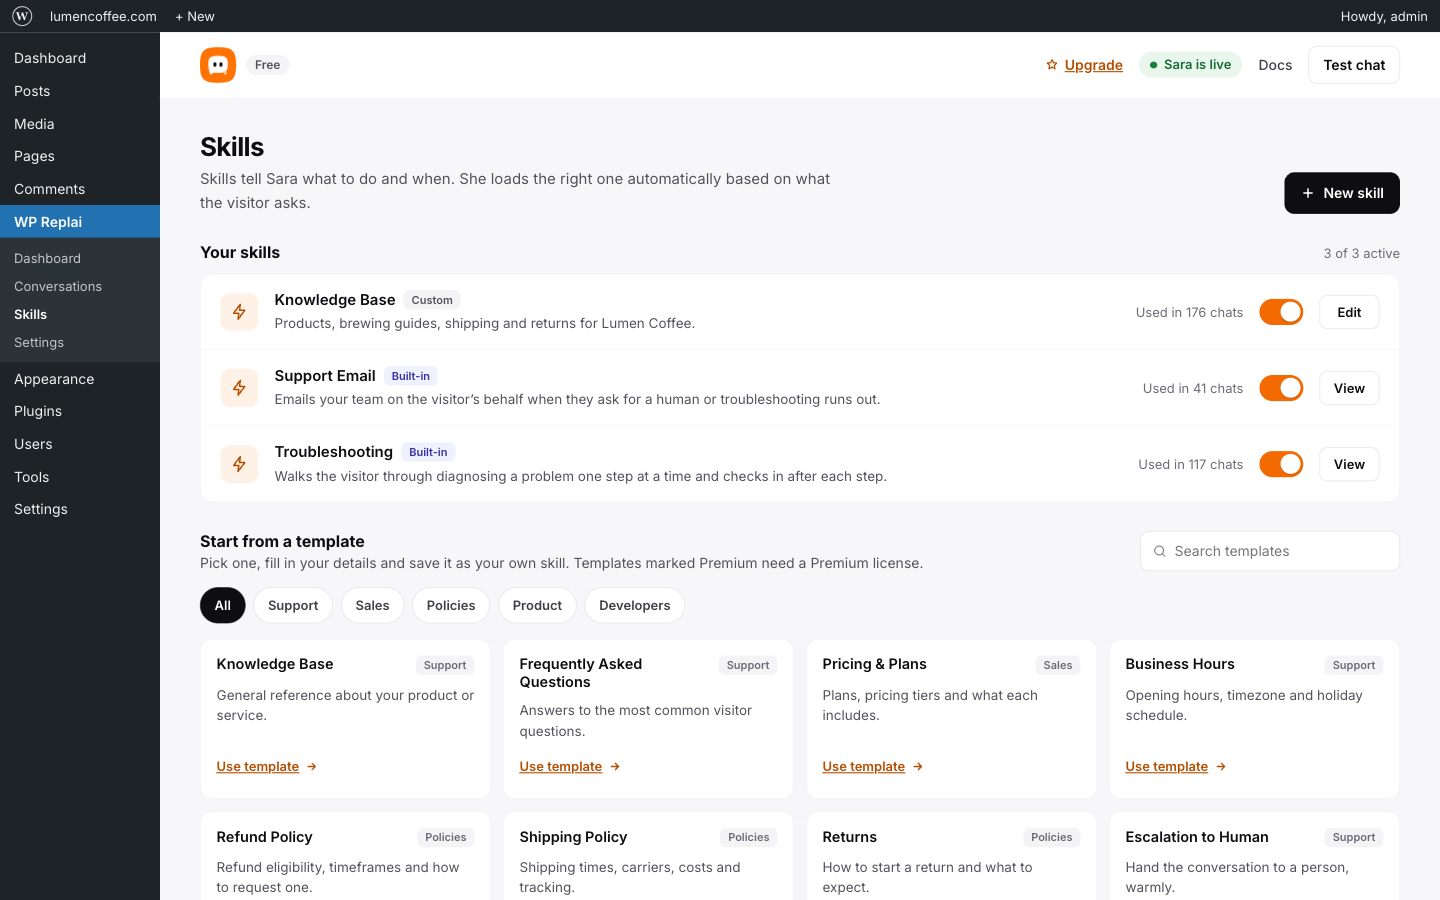
Task: Create a New skill
Action: [x=1342, y=193]
